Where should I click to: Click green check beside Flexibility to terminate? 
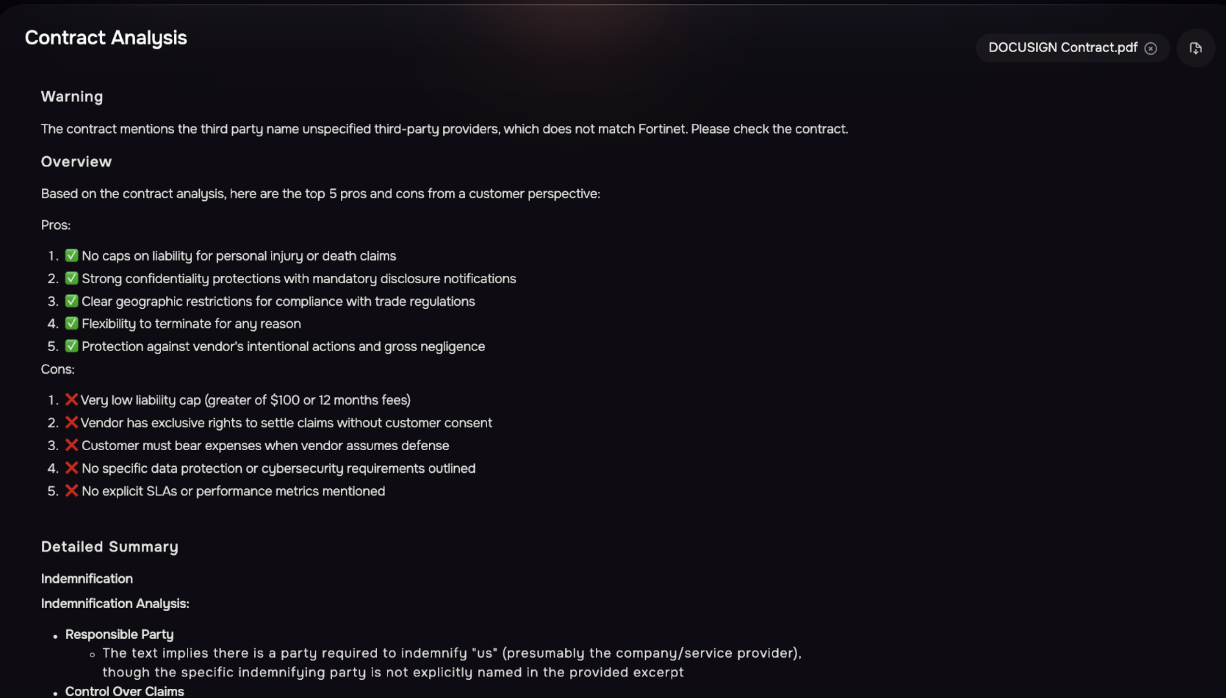point(72,324)
